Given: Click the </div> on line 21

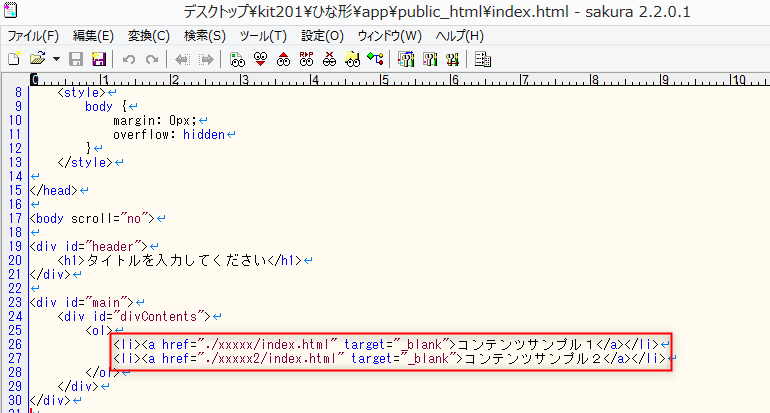Looking at the screenshot, I should point(50,275).
